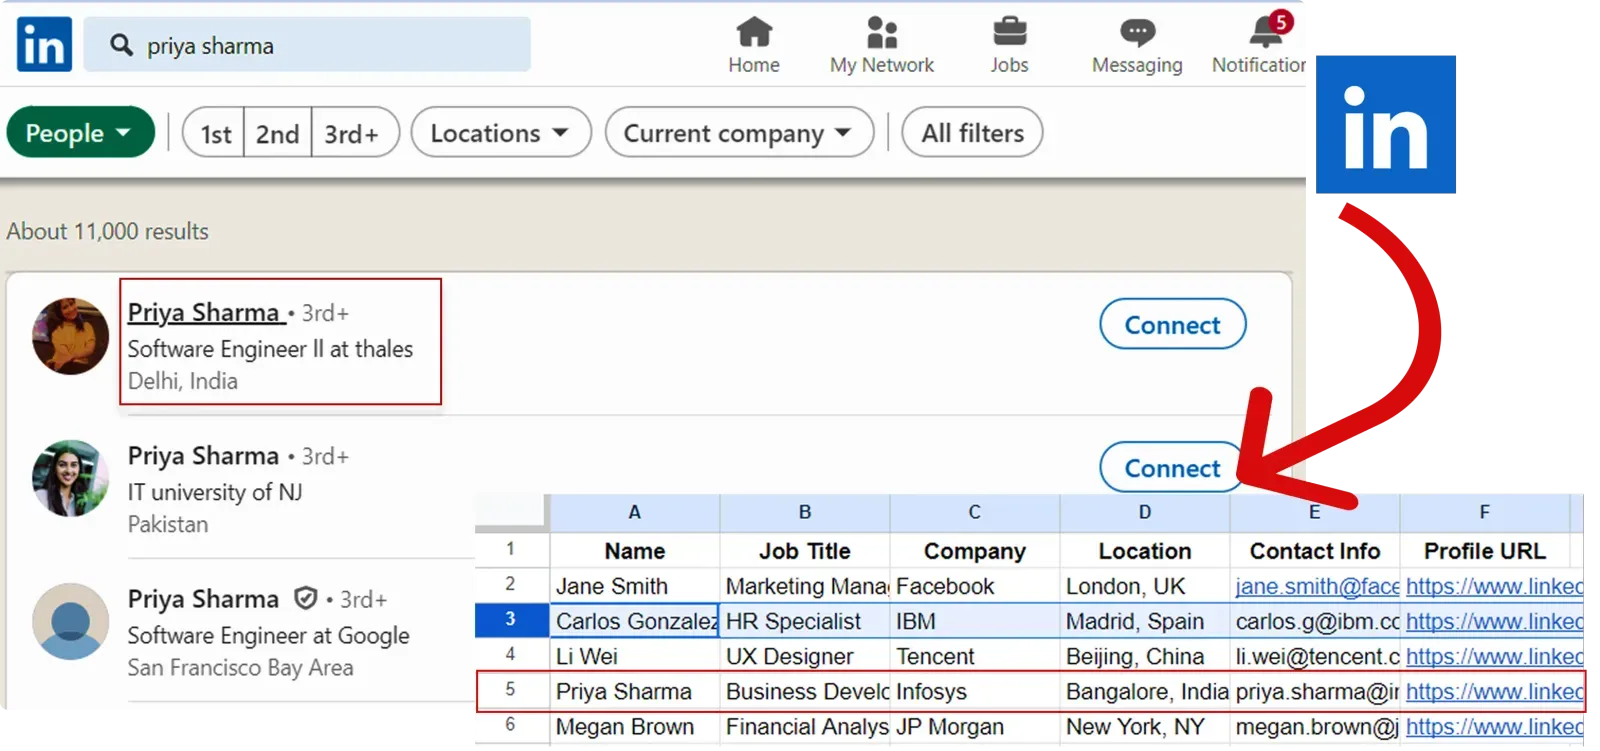Screen dimensions: 1600x751
Task: Click the select-all corner of the spreadsheet
Action: coord(511,512)
